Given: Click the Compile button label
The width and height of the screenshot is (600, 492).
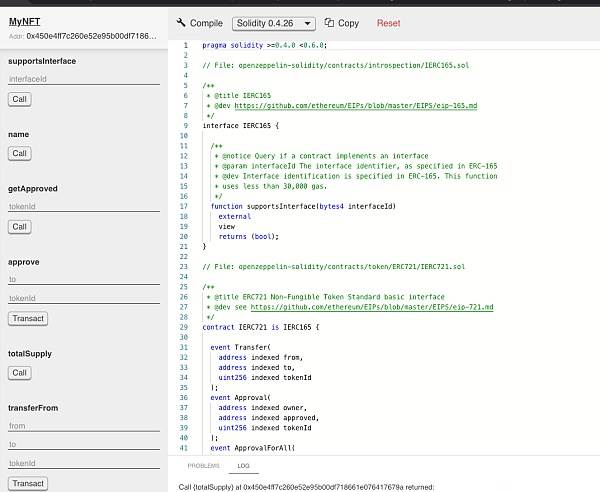Looking at the screenshot, I should point(206,23).
